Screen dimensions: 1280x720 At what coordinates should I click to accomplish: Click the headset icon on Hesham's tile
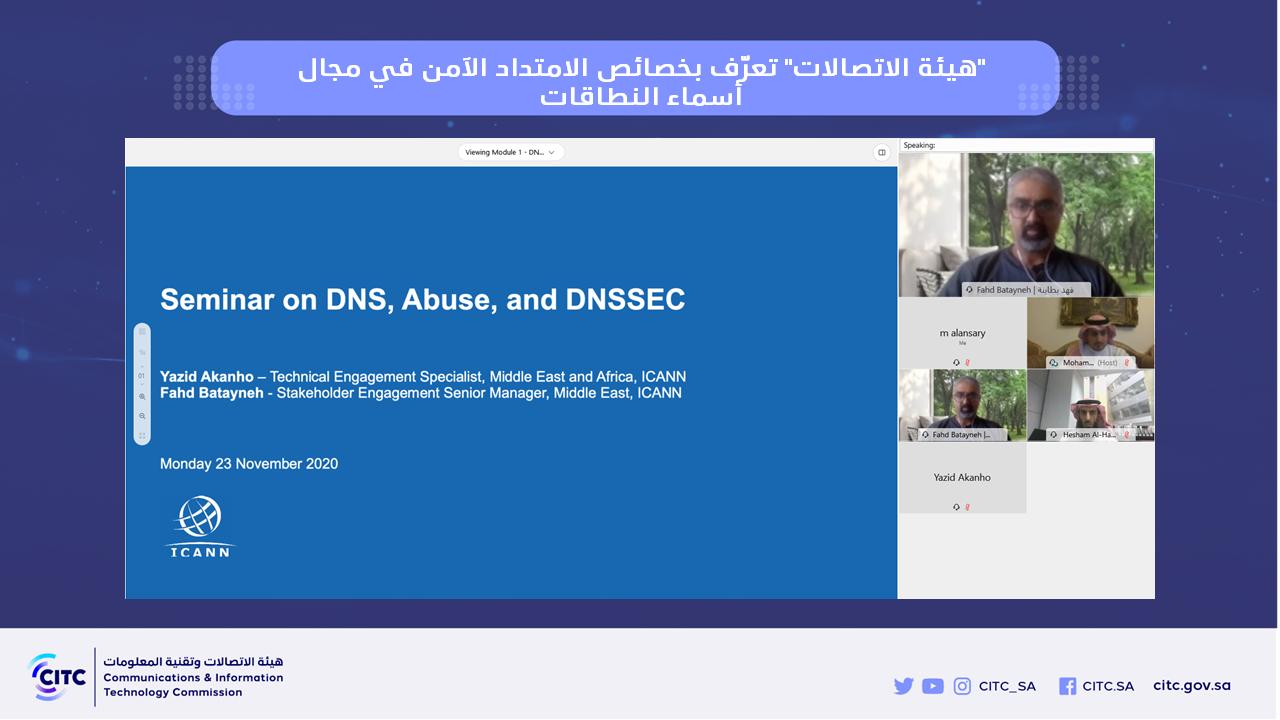(x=1054, y=435)
